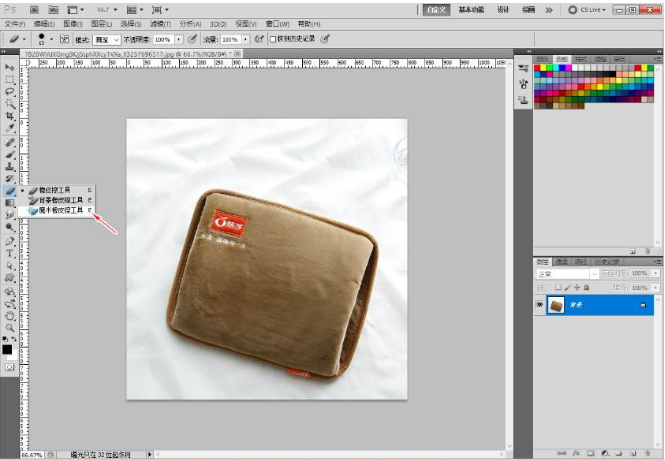
Task: Open the View Extras dropdown
Action: [x=75, y=9]
